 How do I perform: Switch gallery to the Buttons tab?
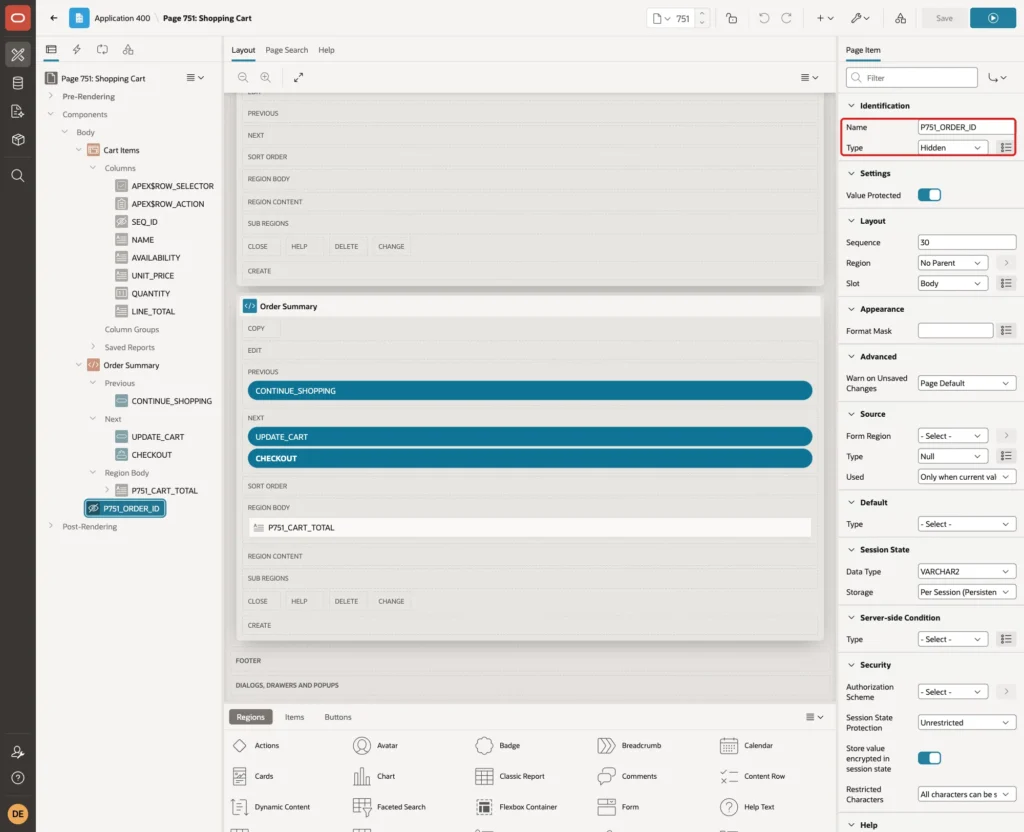[338, 717]
